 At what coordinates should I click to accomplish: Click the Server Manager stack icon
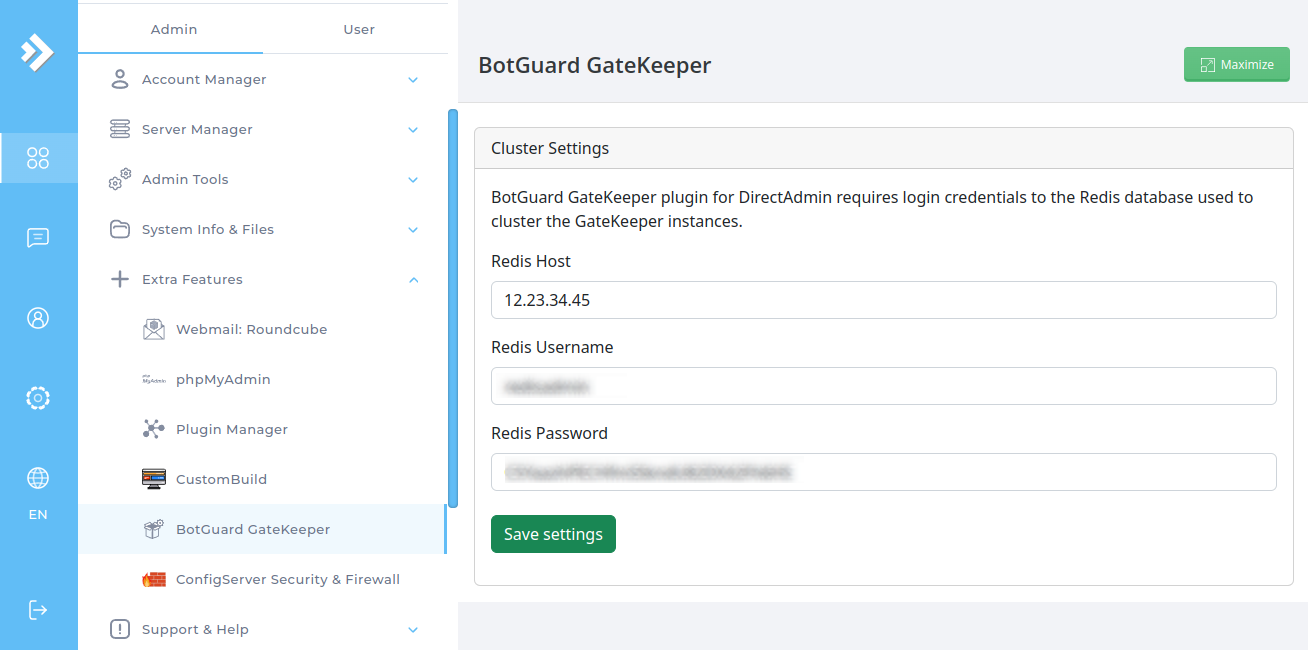click(x=120, y=129)
